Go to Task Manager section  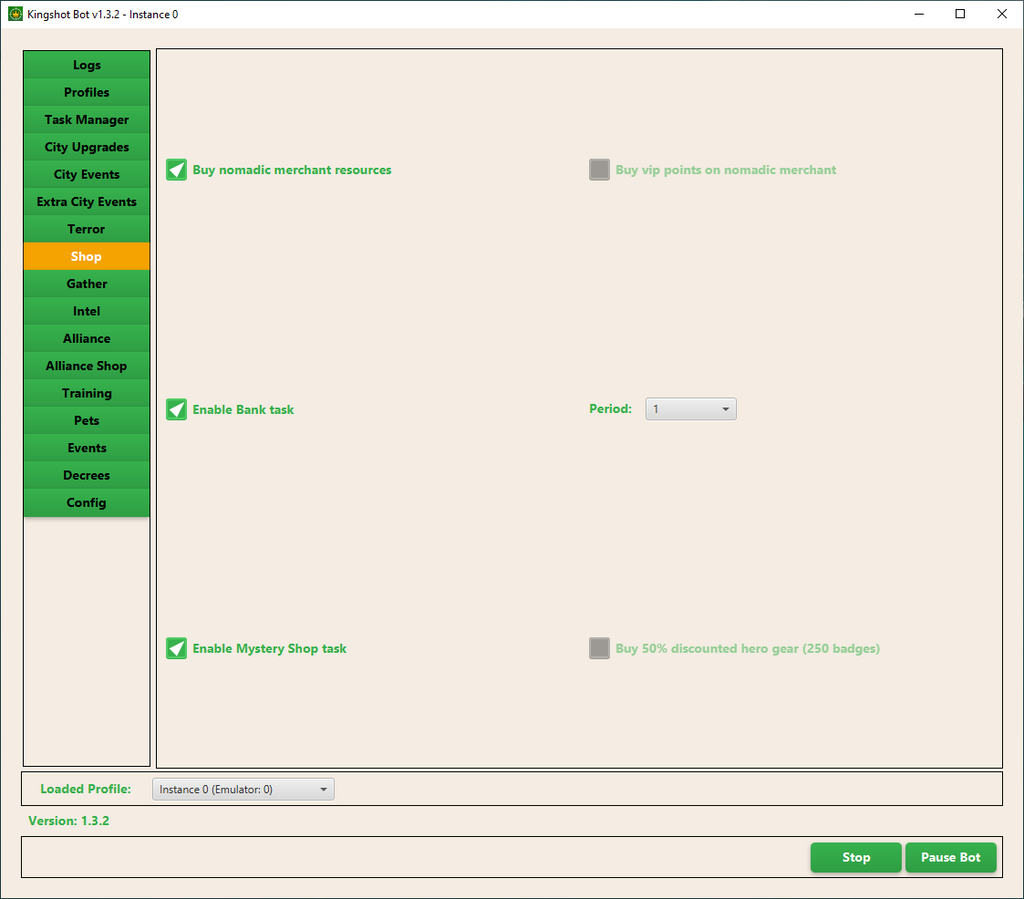pos(87,120)
